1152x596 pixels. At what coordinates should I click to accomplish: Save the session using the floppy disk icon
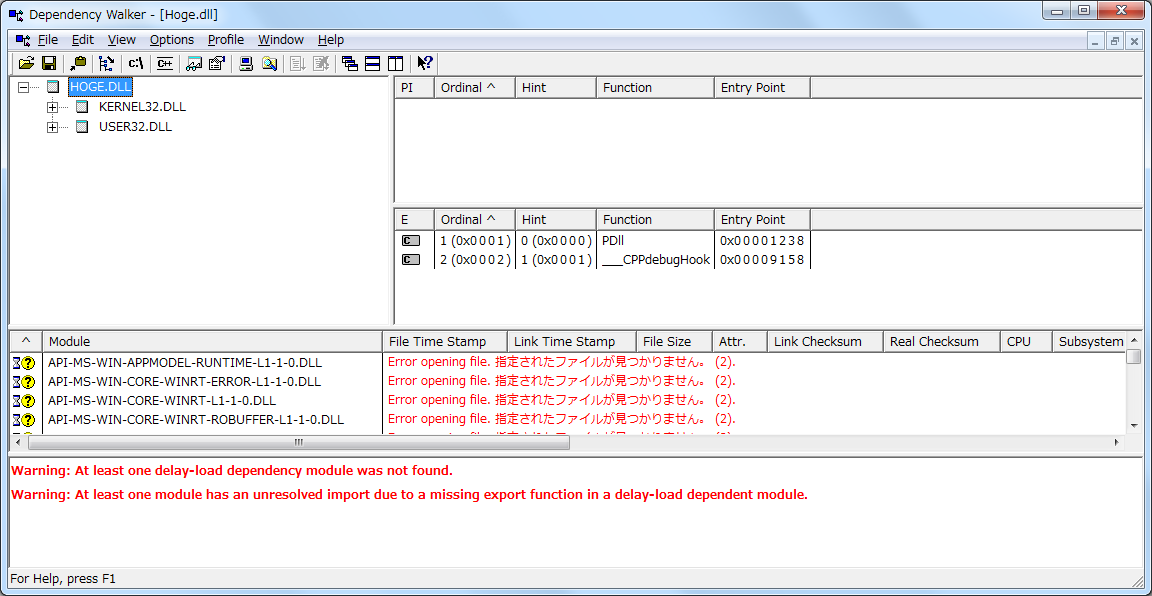pos(49,63)
